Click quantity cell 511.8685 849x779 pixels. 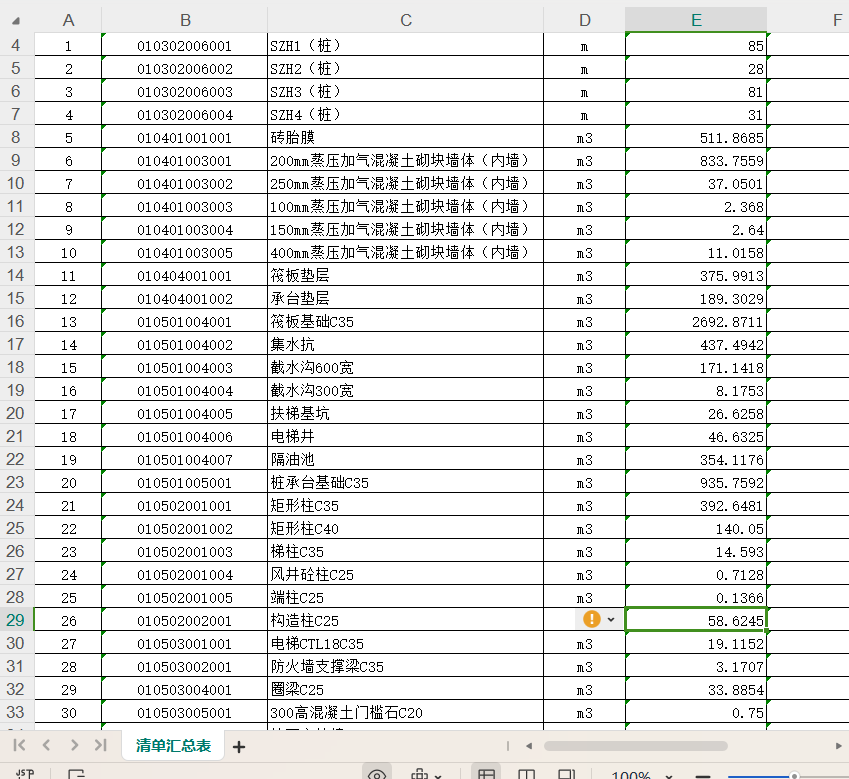(x=696, y=137)
